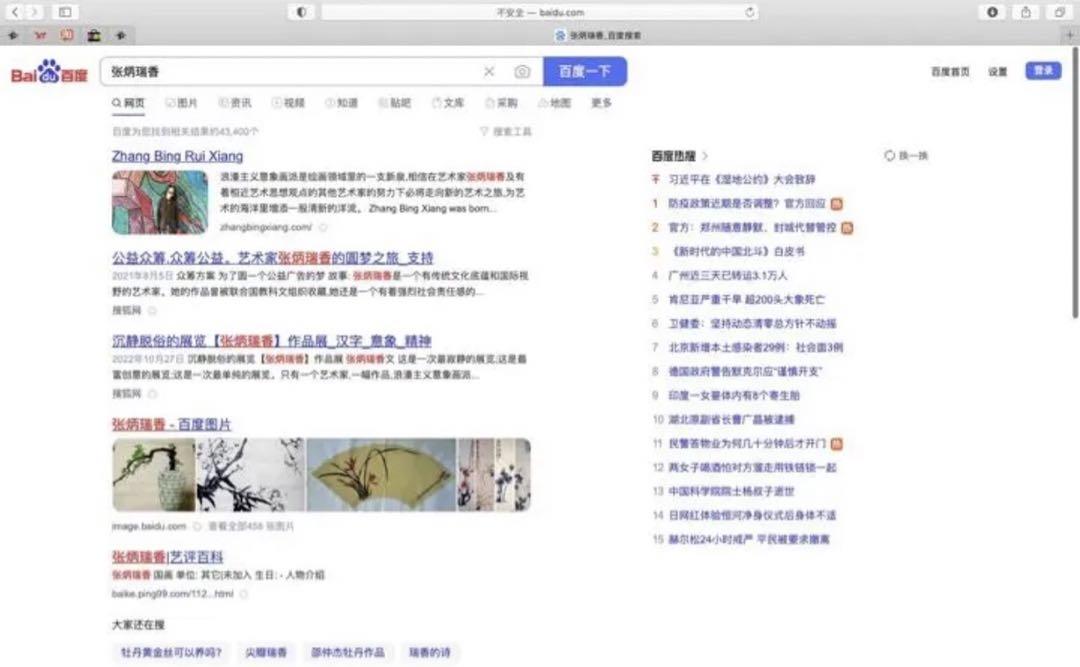The image size is (1080, 667).
Task: Click the artist thumbnail in first result
Action: (160, 203)
